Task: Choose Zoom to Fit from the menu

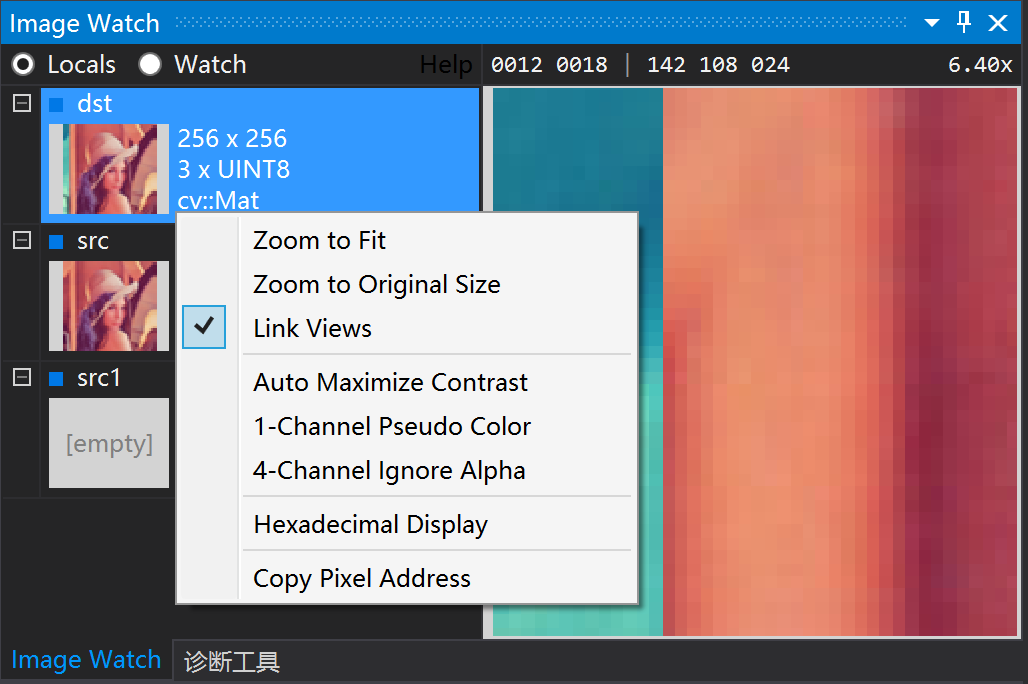Action: click(319, 240)
